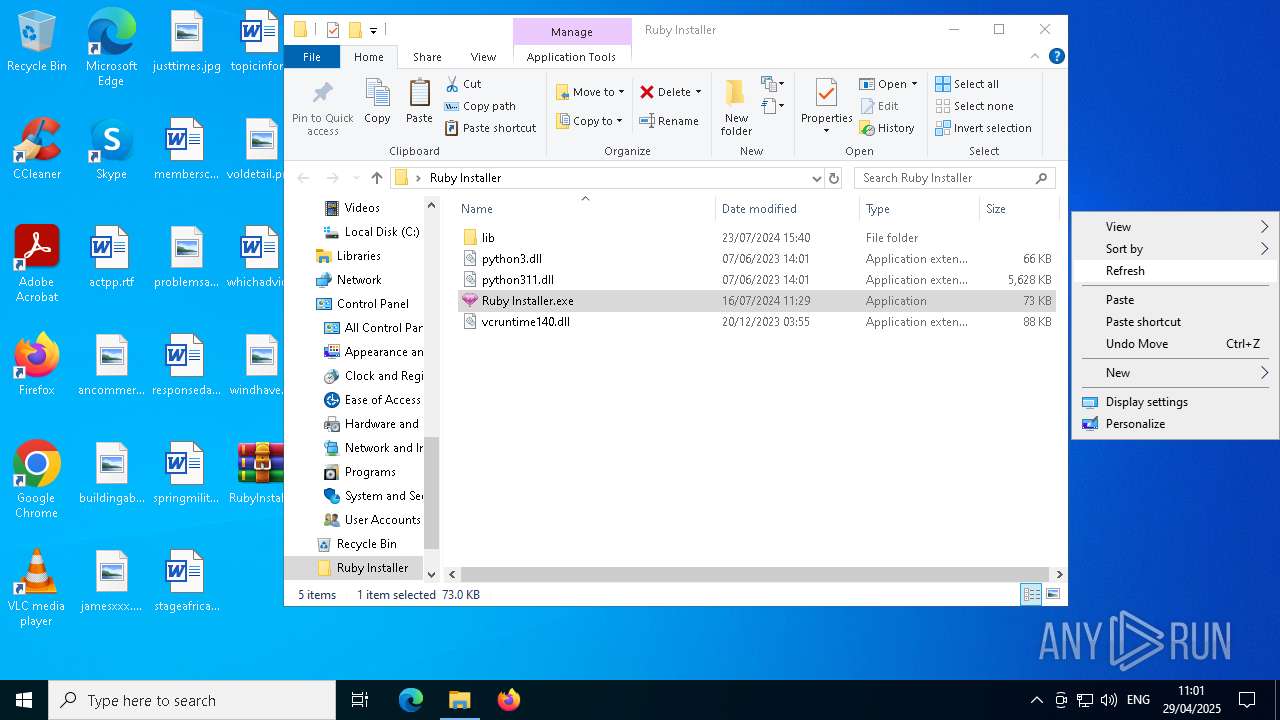The width and height of the screenshot is (1280, 720).
Task: Select the Ruby Installer.exe file
Action: pyautogui.click(x=756, y=301)
